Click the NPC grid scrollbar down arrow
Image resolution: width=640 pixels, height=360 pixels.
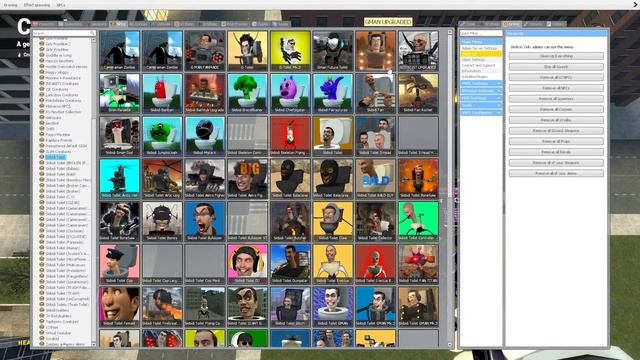click(450, 345)
